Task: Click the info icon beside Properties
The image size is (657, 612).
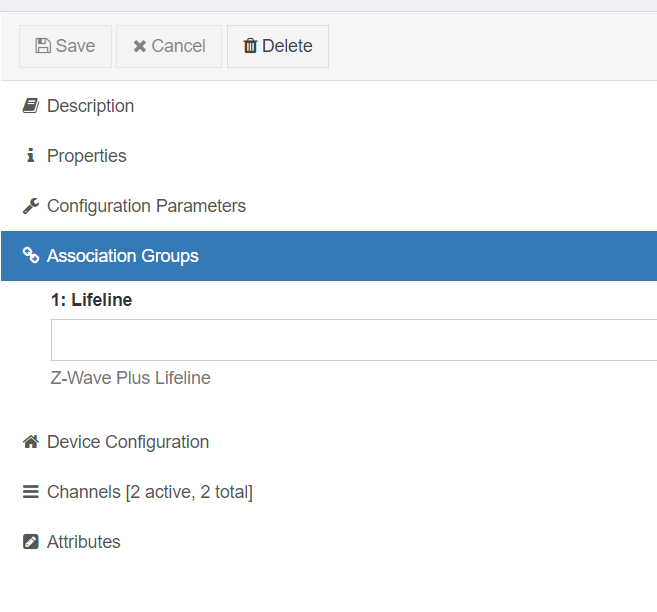Action: coord(31,156)
